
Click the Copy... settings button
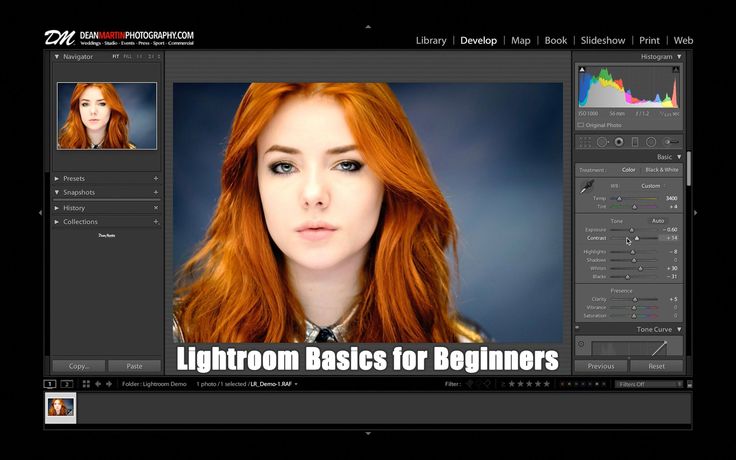[x=78, y=366]
